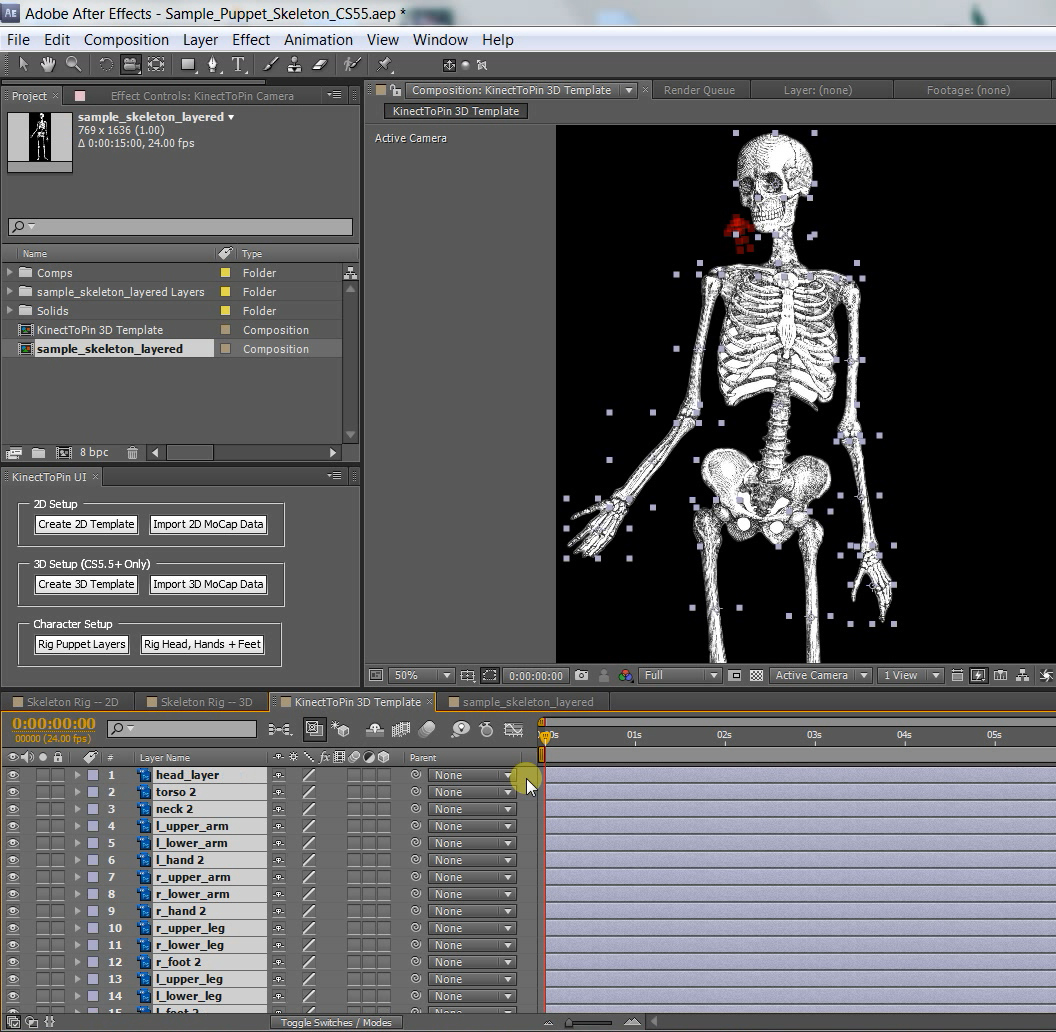Expand the head_layer layer properties
Screen dimensions: 1056x1032
pyautogui.click(x=77, y=775)
